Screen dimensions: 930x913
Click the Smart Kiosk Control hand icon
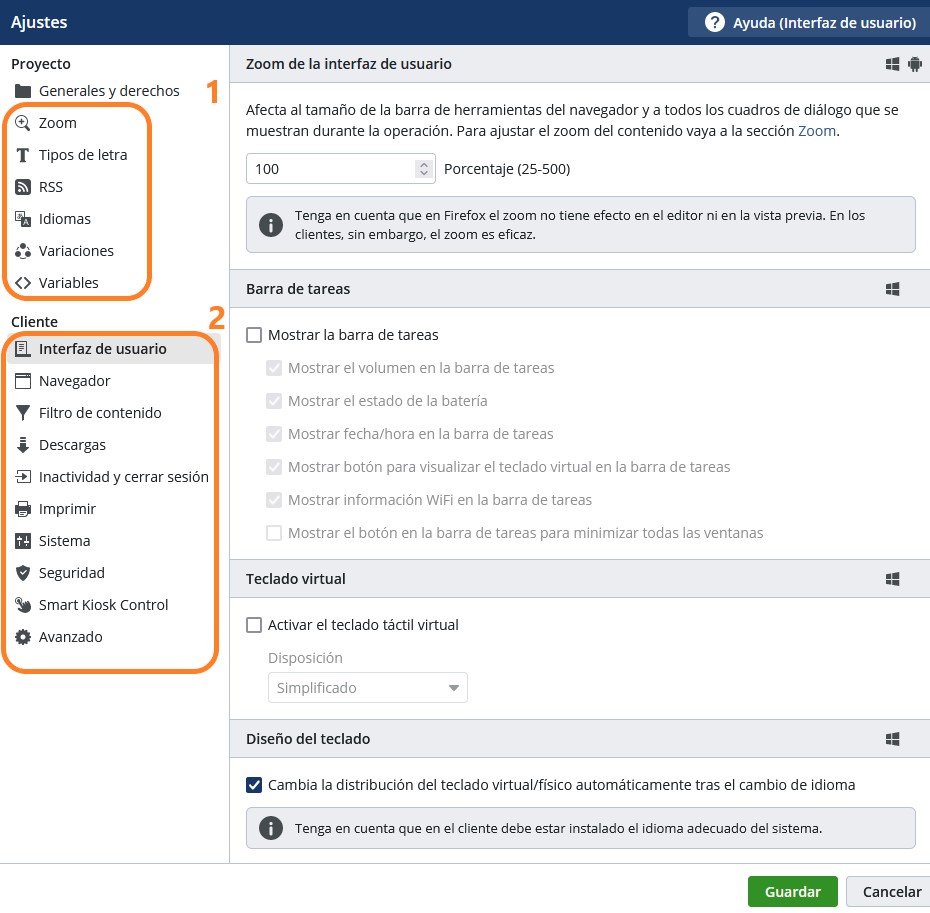[x=23, y=606]
